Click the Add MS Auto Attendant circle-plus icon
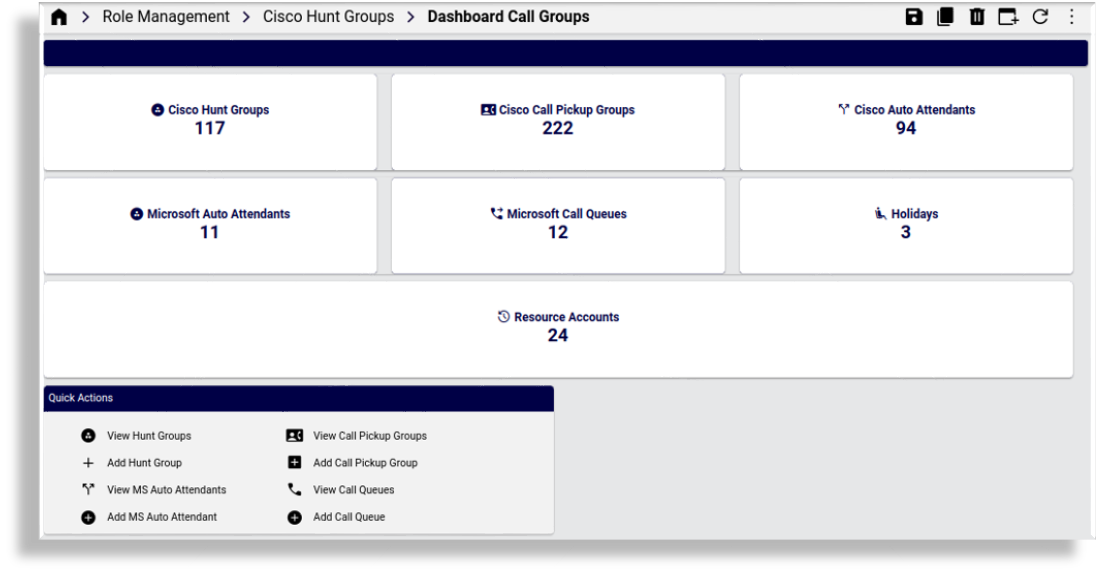This screenshot has height=574, width=1098. click(x=88, y=517)
